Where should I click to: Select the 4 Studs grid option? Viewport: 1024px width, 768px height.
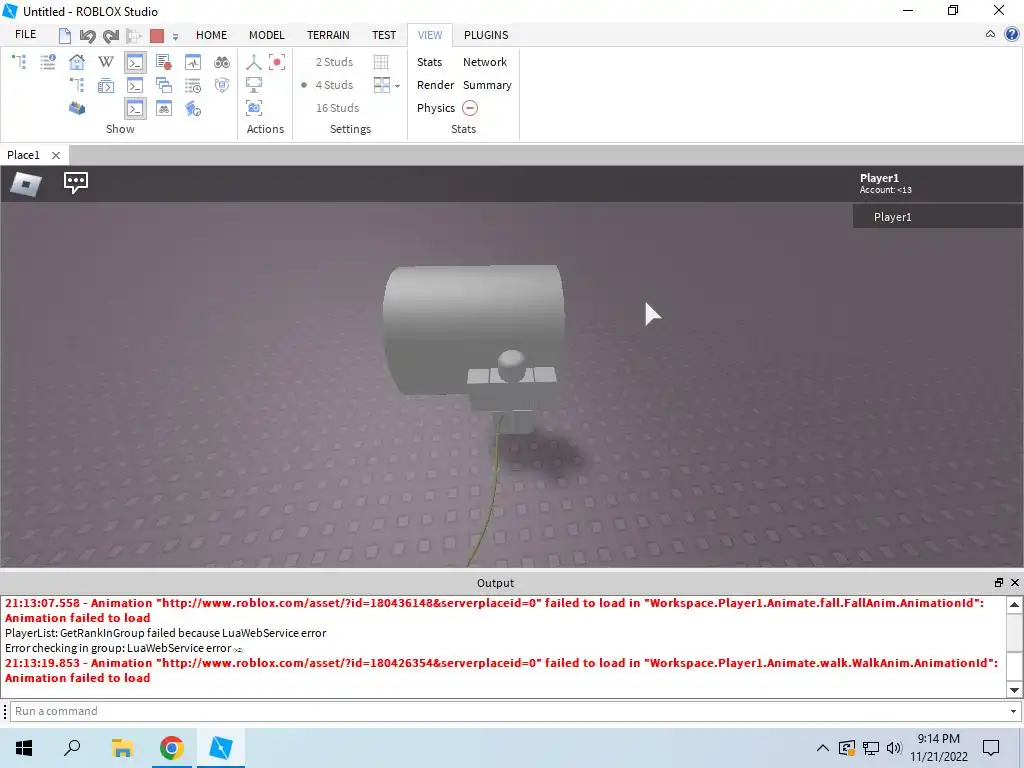[x=334, y=85]
